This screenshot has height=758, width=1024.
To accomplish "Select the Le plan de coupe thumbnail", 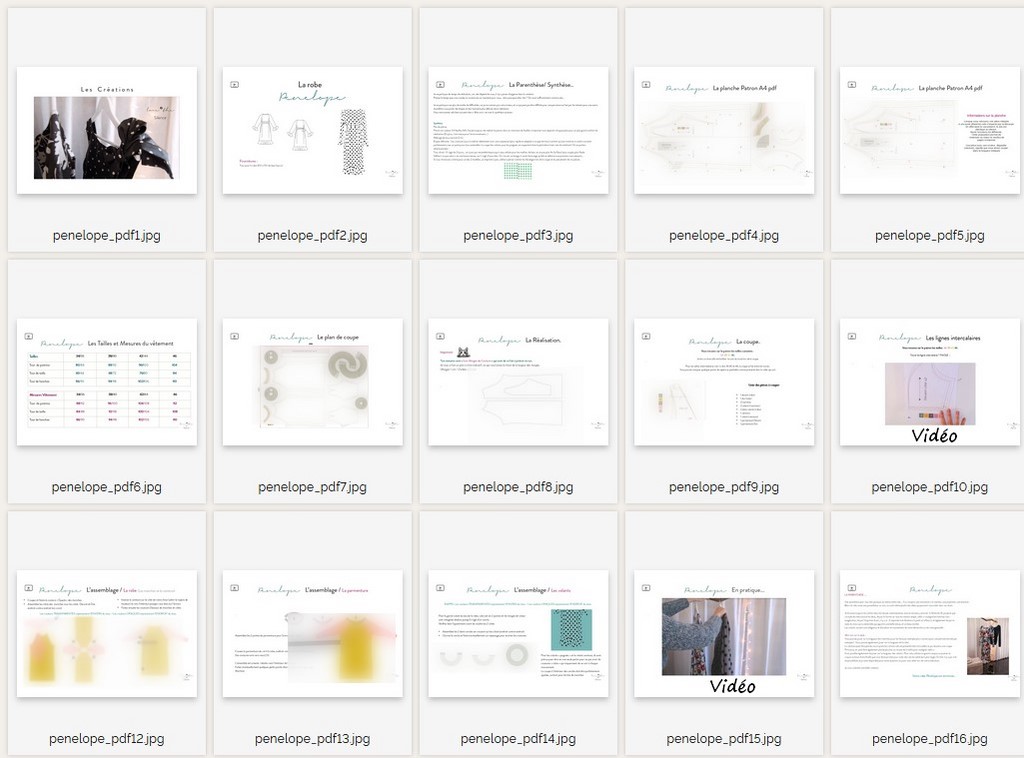I will (312, 382).
